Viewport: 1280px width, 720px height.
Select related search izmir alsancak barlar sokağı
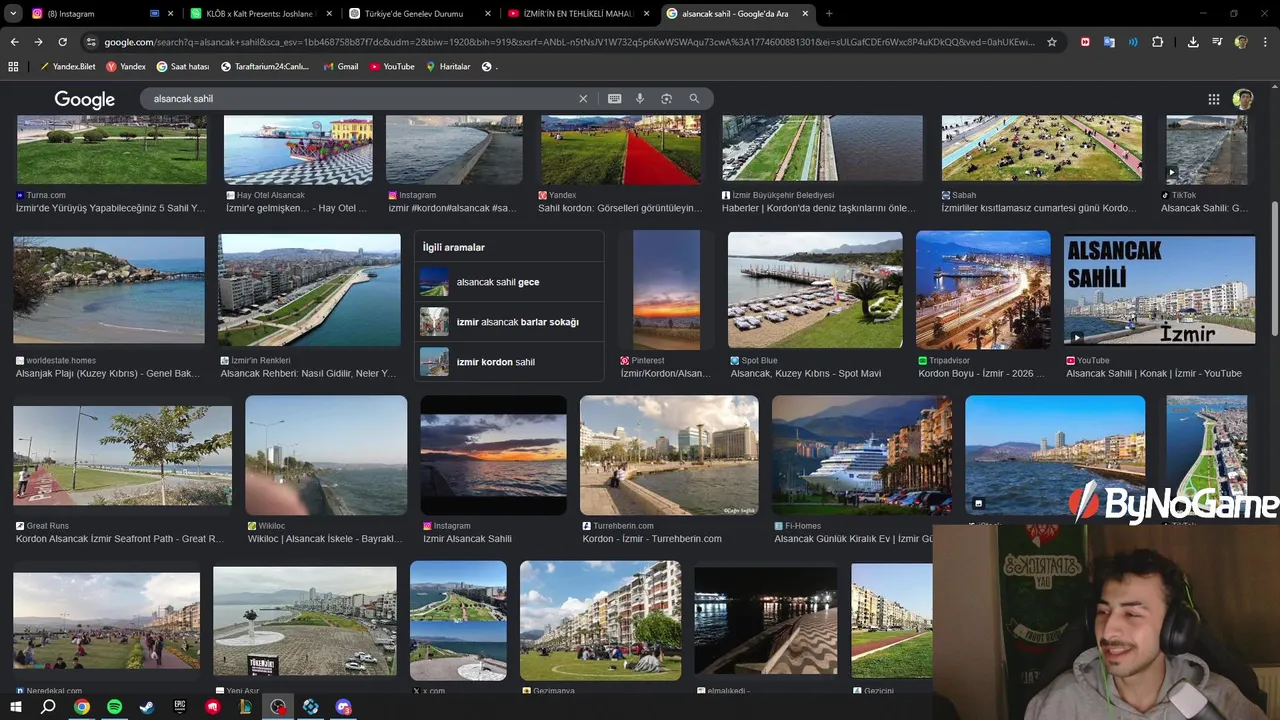point(509,322)
